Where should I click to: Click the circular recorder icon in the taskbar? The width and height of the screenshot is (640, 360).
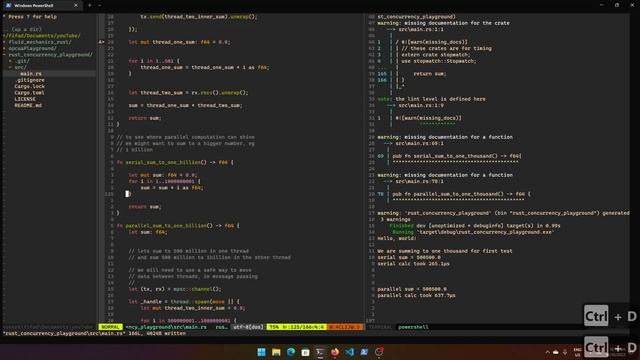click(x=379, y=352)
